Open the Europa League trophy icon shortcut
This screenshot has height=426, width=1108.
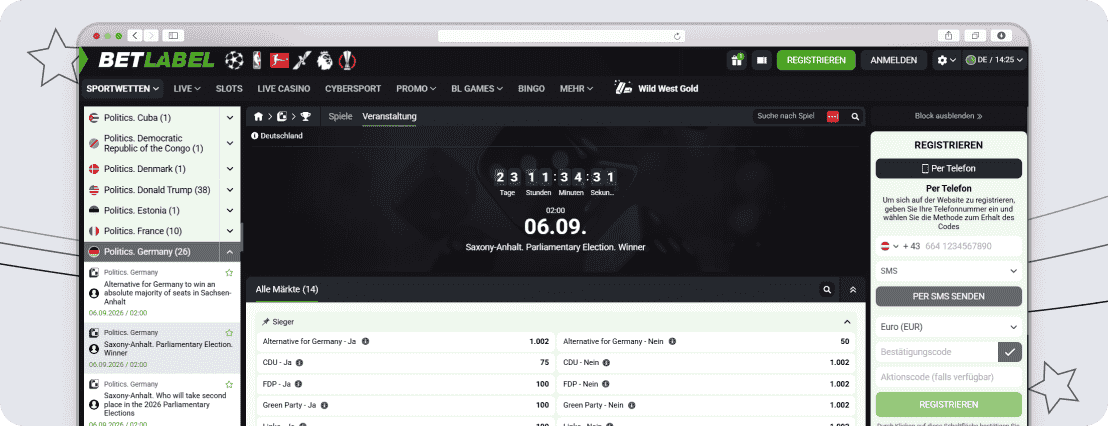pos(347,61)
